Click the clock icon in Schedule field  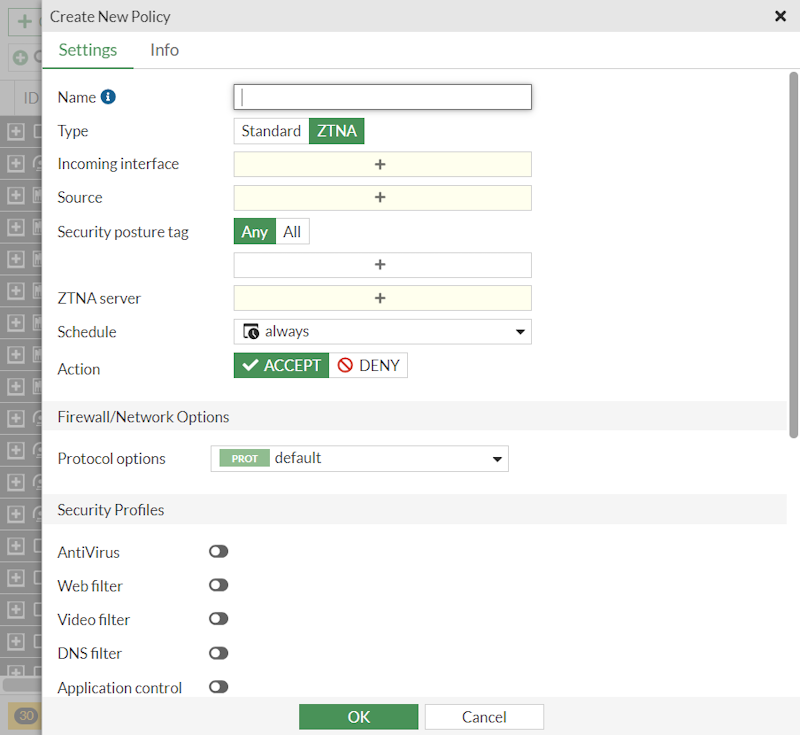click(x=250, y=331)
